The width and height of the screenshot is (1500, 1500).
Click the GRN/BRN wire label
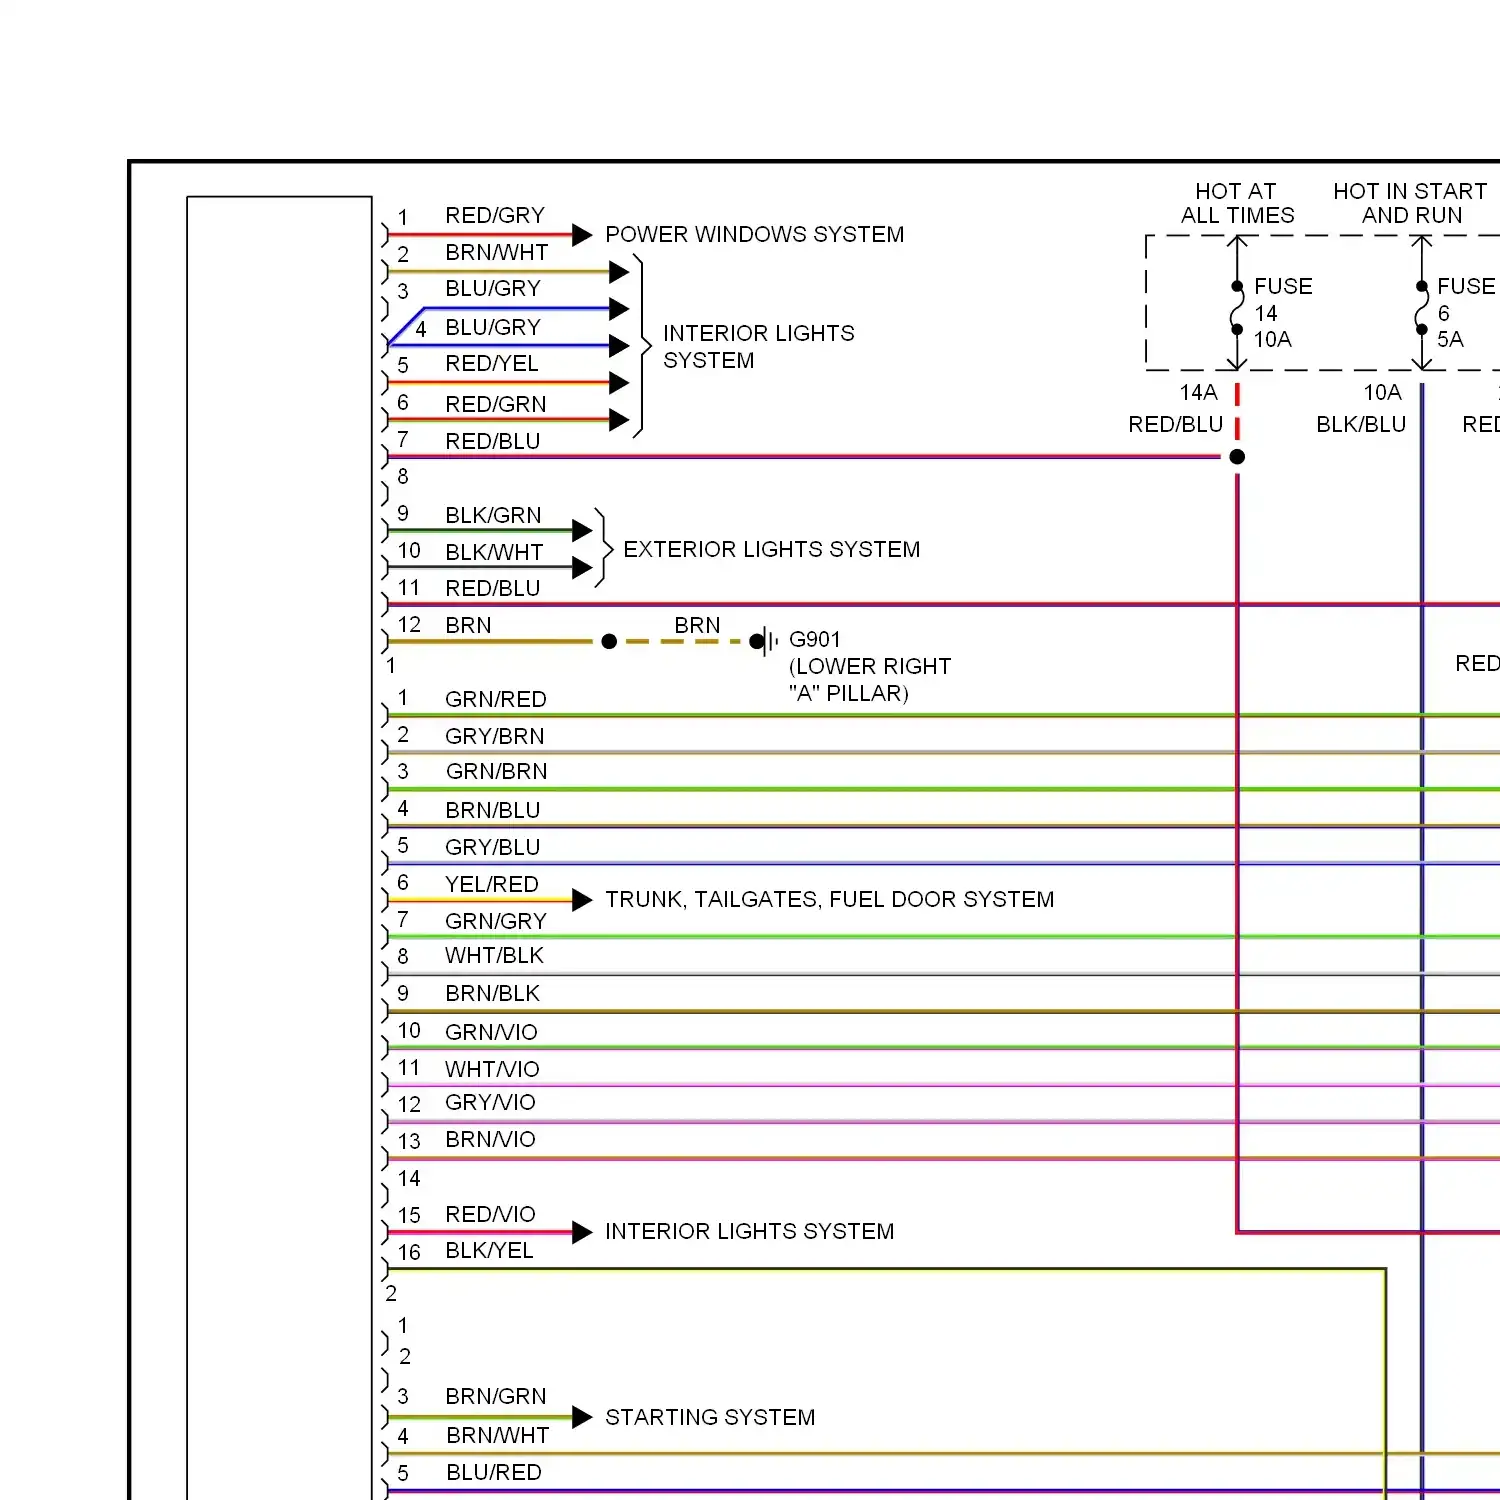click(x=497, y=772)
